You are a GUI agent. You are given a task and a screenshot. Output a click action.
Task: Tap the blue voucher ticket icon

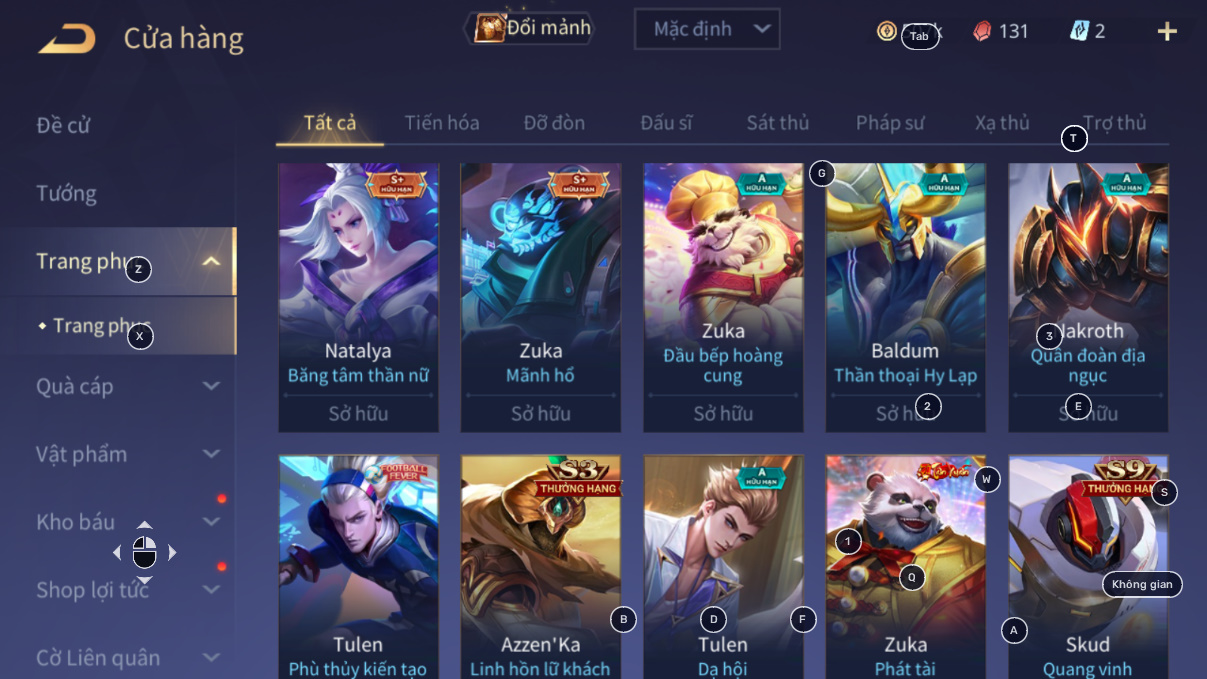coord(1079,31)
